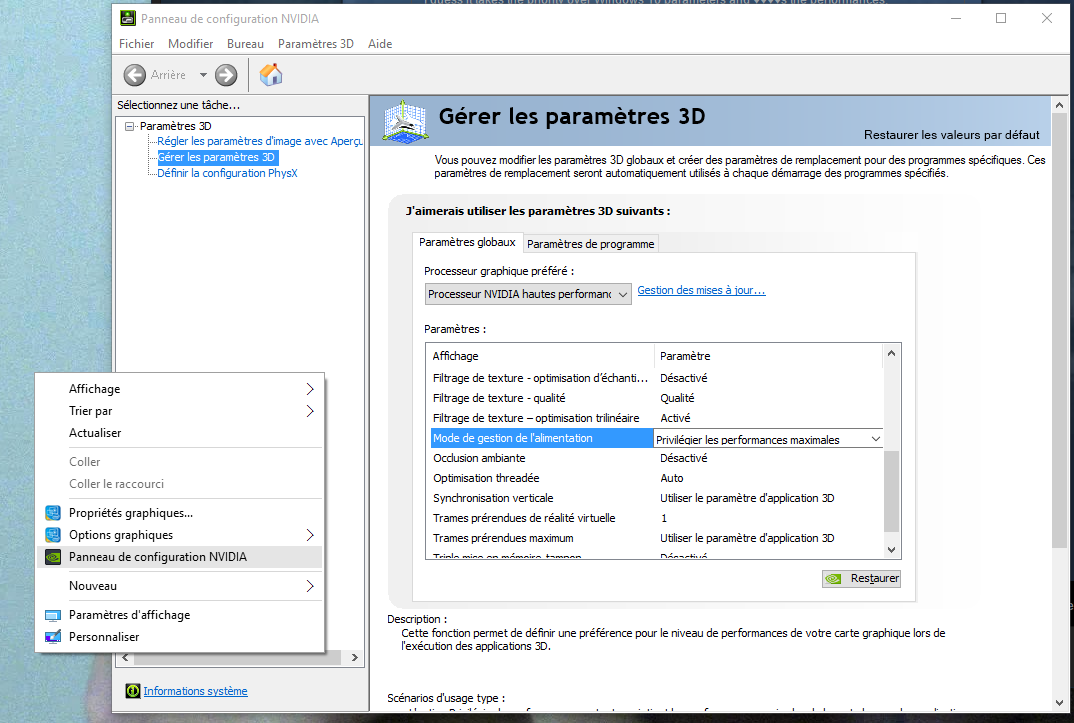Click the Informations système icon
The width and height of the screenshot is (1074, 723).
coord(133,691)
